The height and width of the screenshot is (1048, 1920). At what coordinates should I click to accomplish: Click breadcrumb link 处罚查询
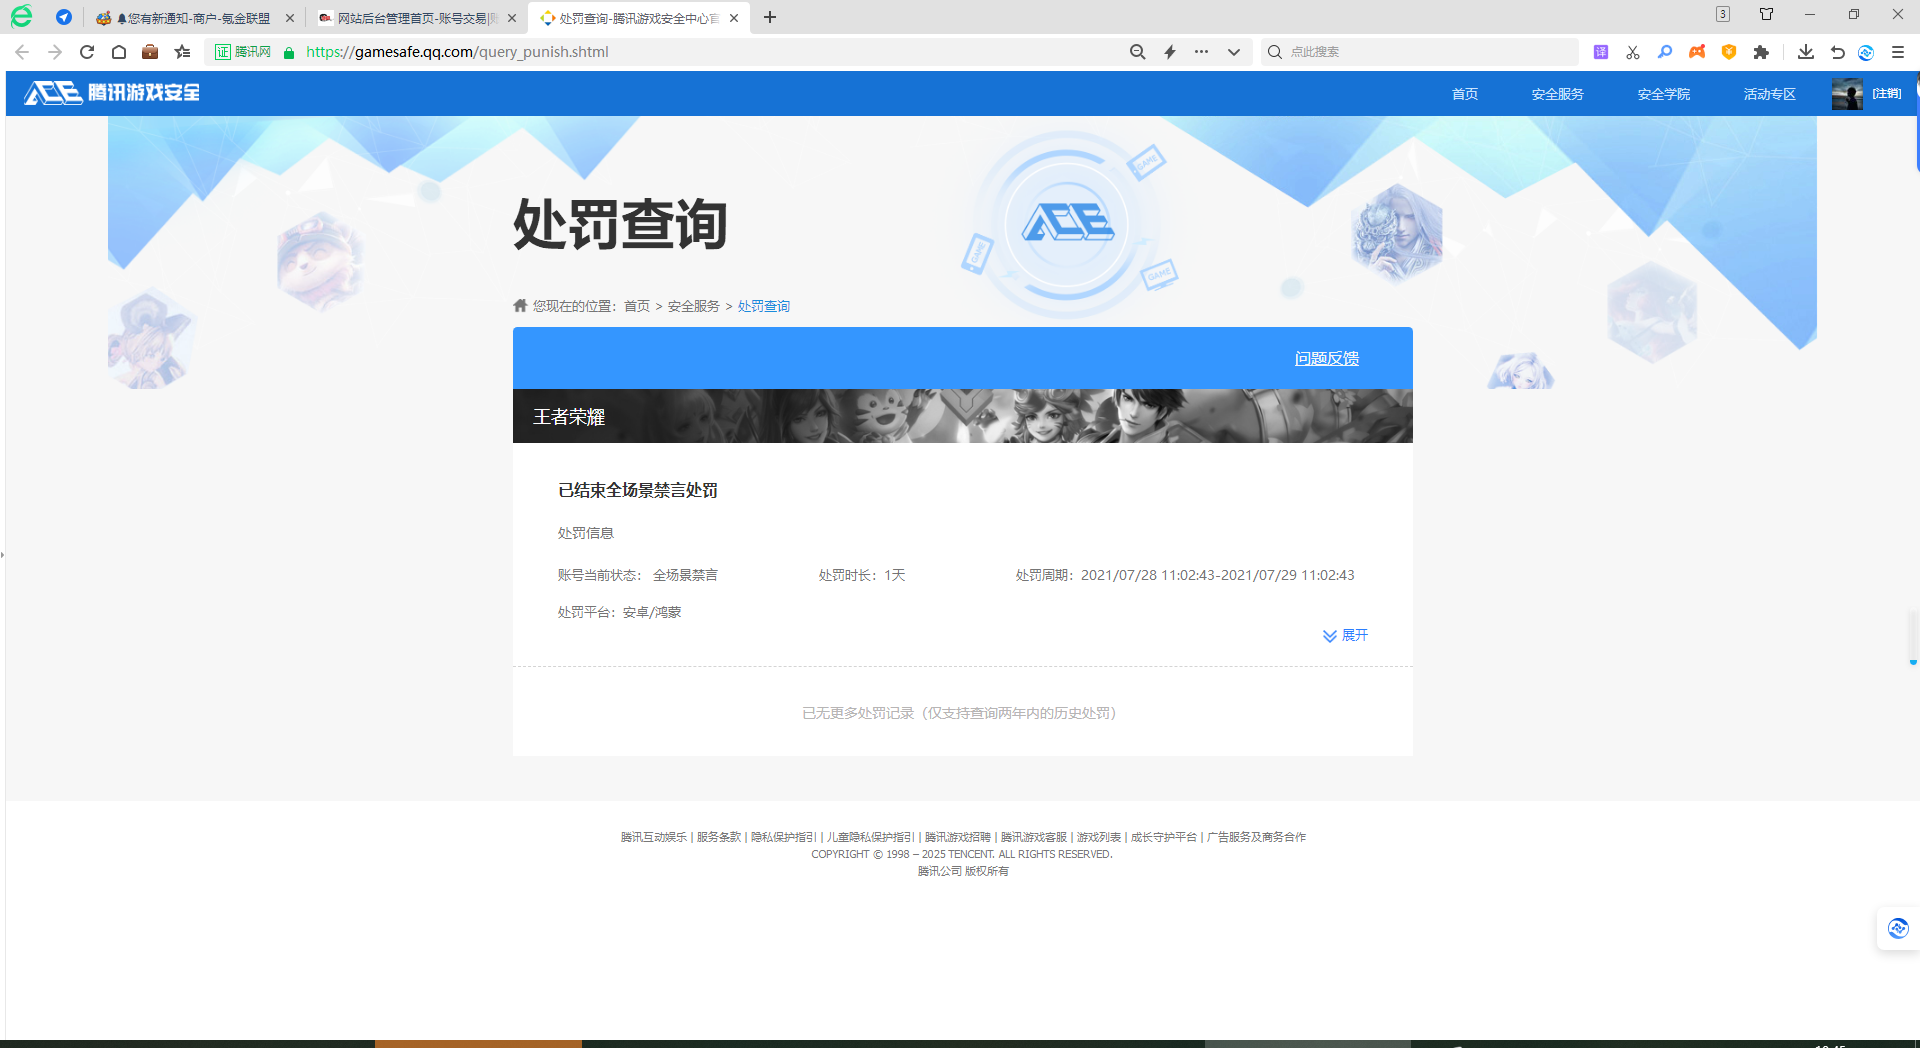(x=764, y=306)
